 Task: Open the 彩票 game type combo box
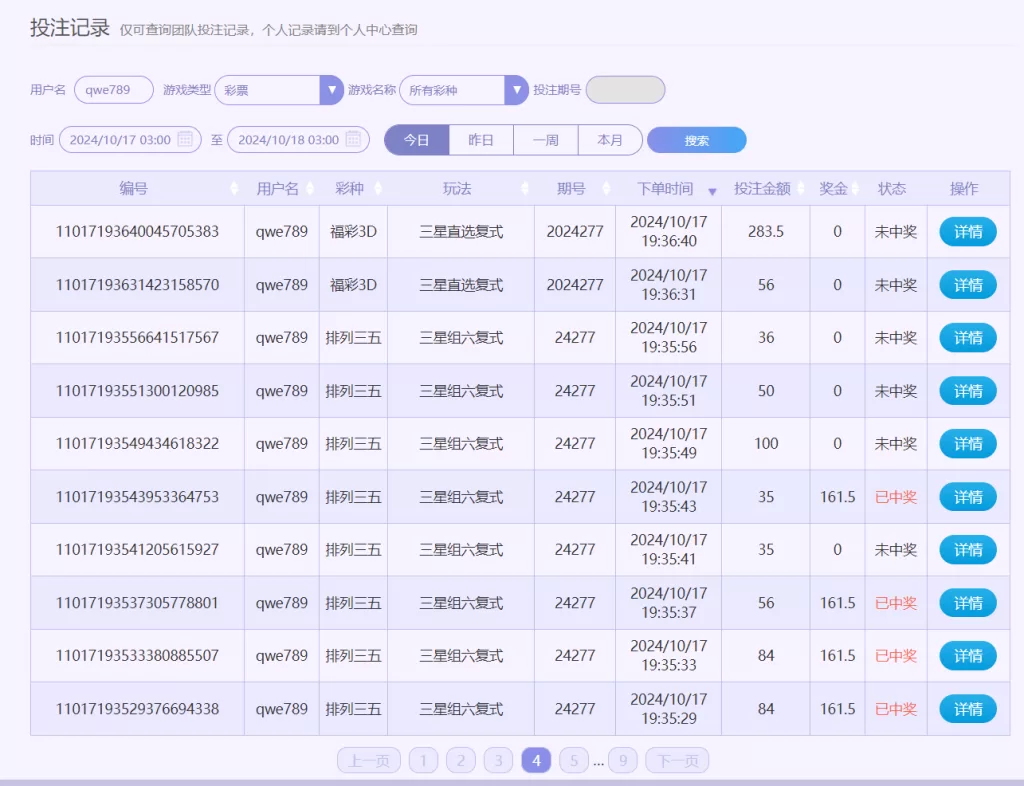279,90
